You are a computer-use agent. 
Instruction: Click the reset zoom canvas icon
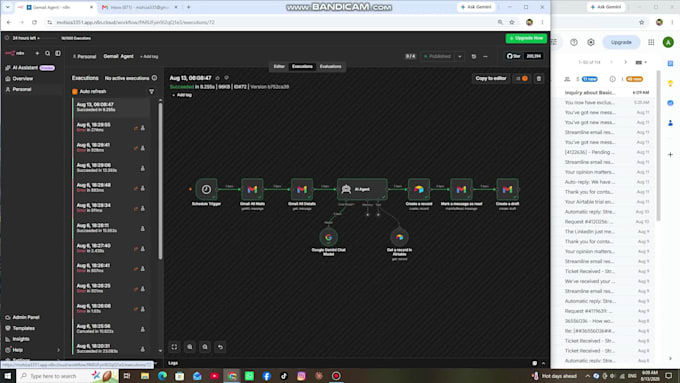220,347
